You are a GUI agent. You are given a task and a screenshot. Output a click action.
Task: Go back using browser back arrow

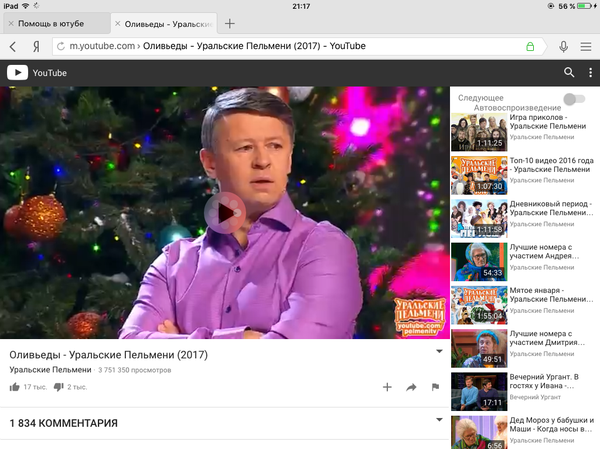13,46
